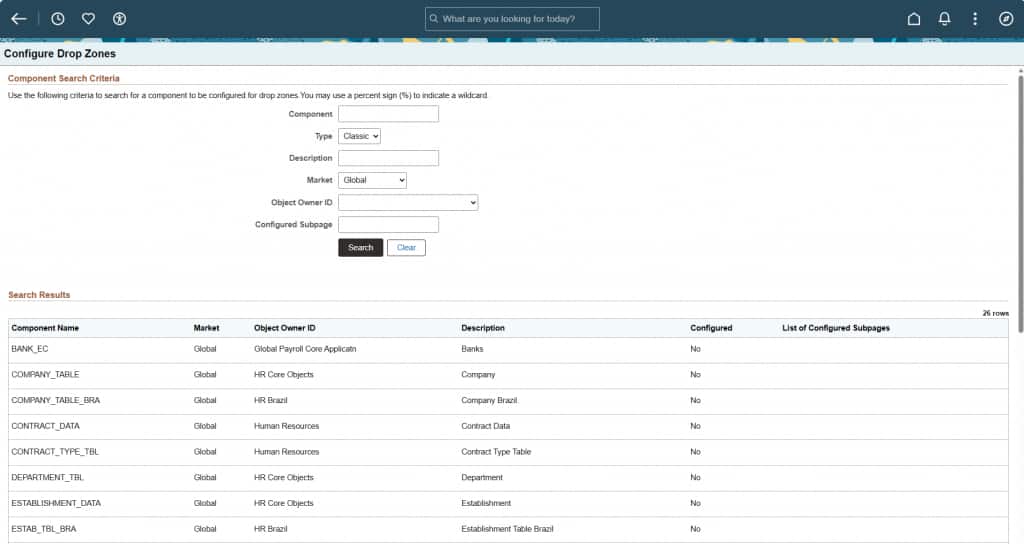Open the Actions three-dot menu
1024x544 pixels.
tap(975, 19)
